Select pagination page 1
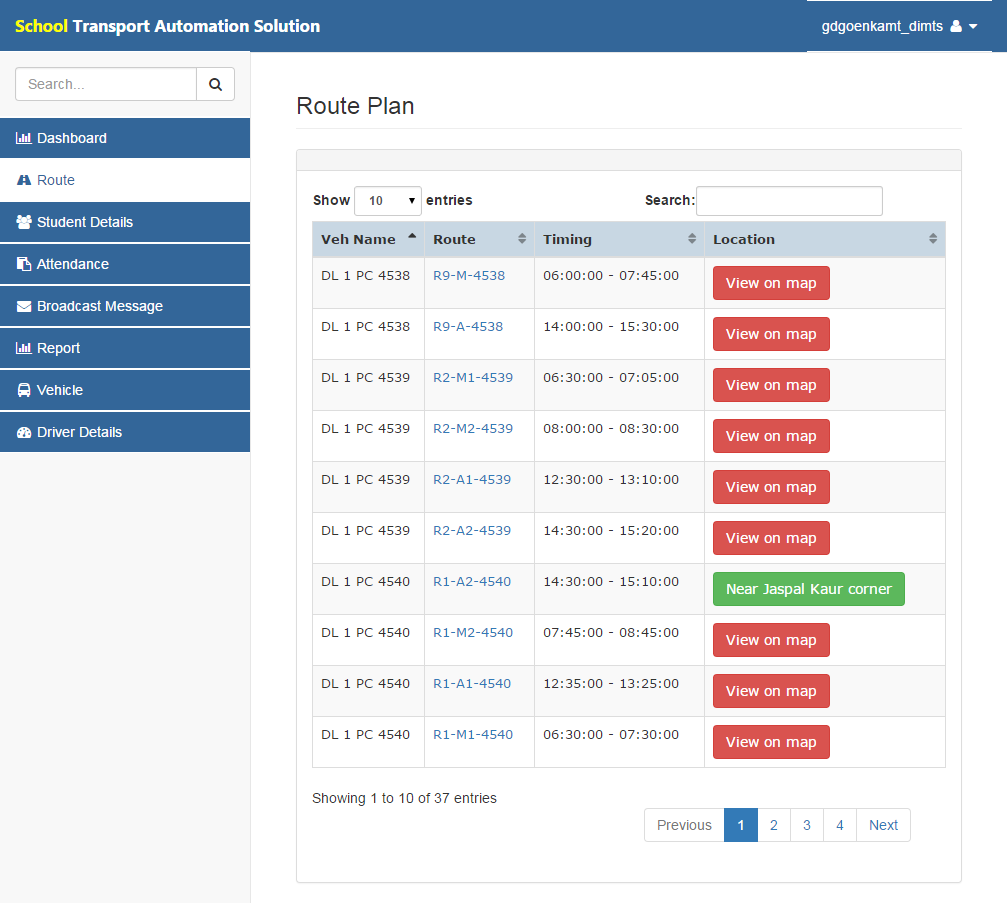The height and width of the screenshot is (903, 1007). (740, 825)
